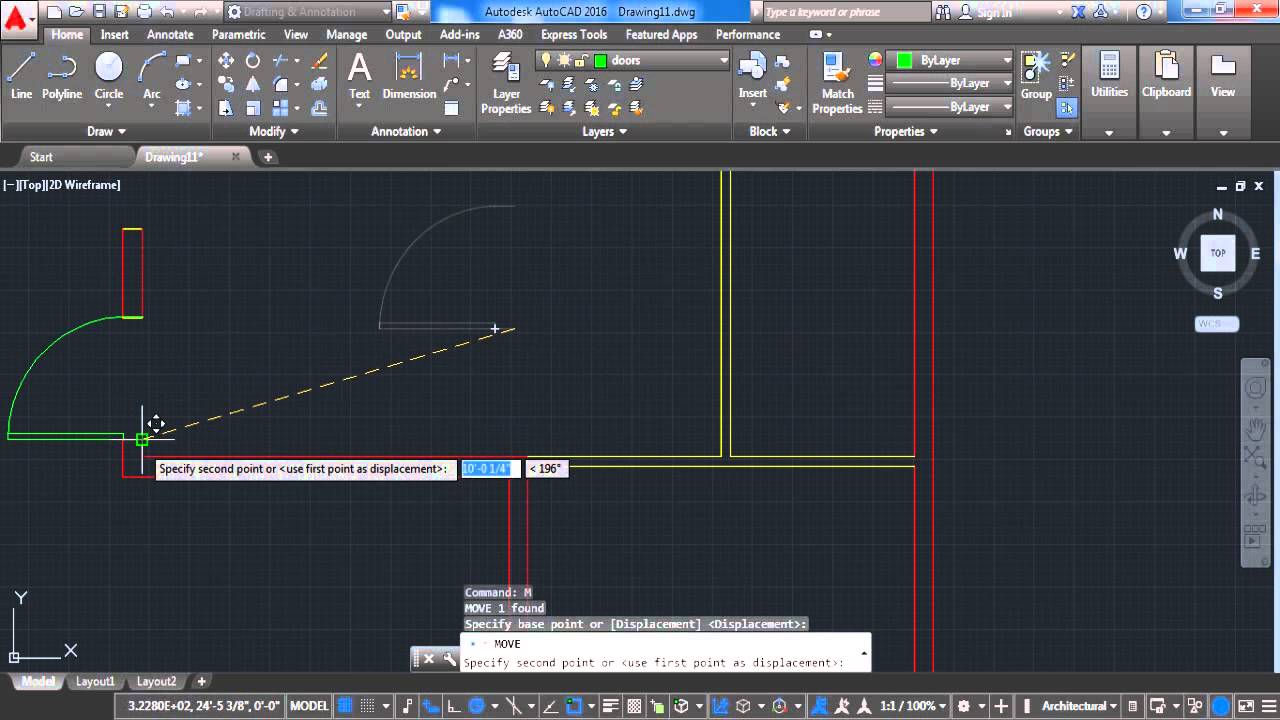Screen dimensions: 1280x720
Task: Click the Undo arrow icon
Action: tap(166, 12)
